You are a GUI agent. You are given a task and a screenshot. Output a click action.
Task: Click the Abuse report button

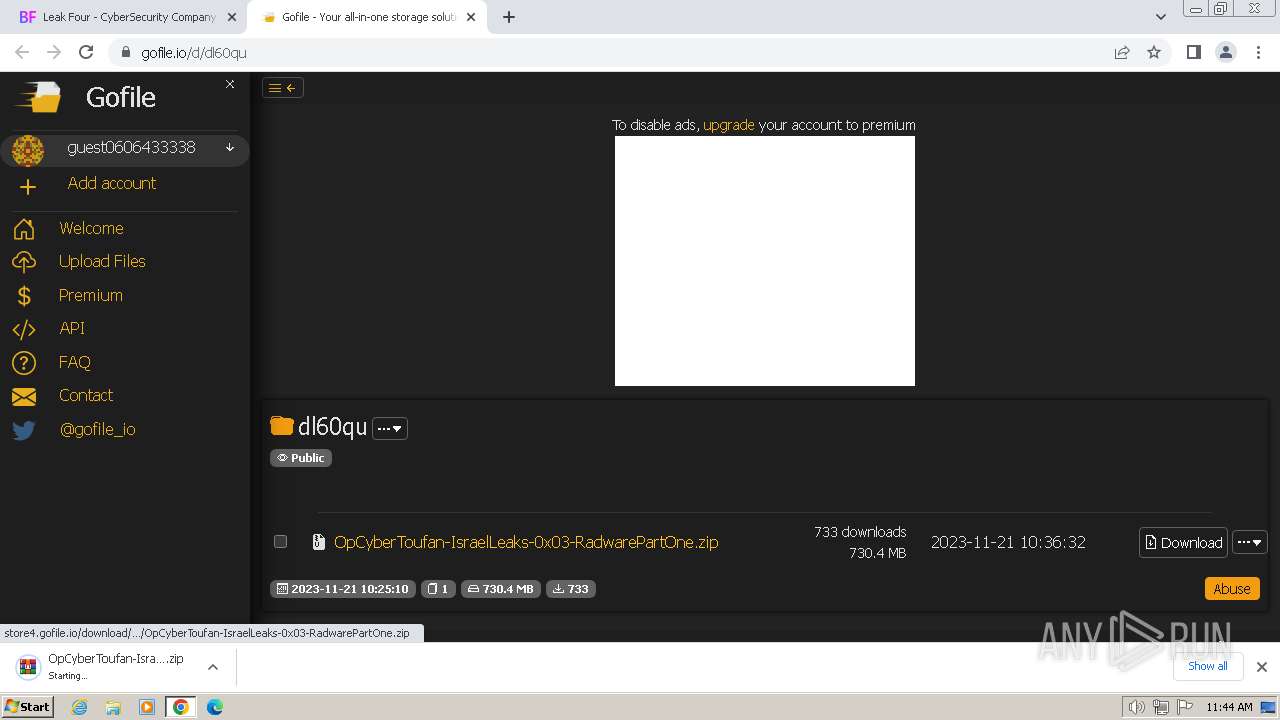[1232, 589]
